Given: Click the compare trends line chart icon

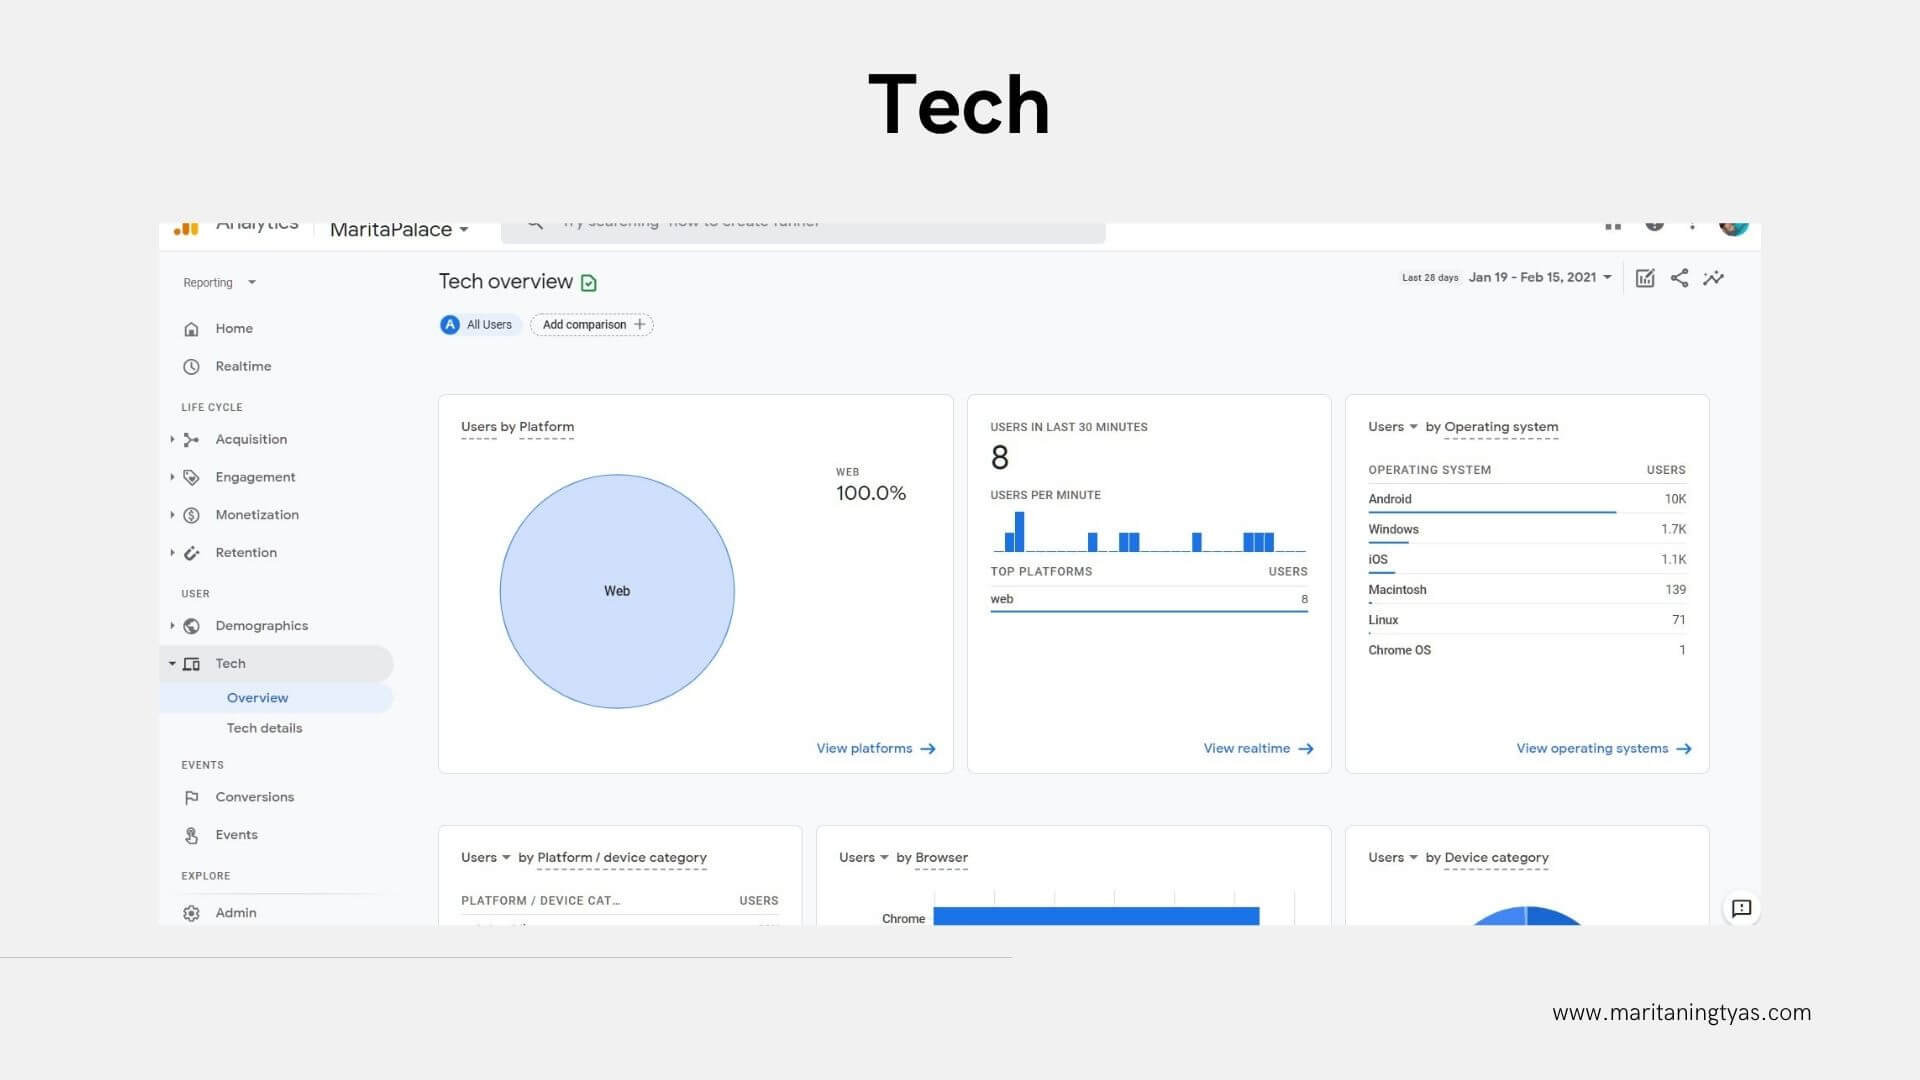Looking at the screenshot, I should (1712, 278).
